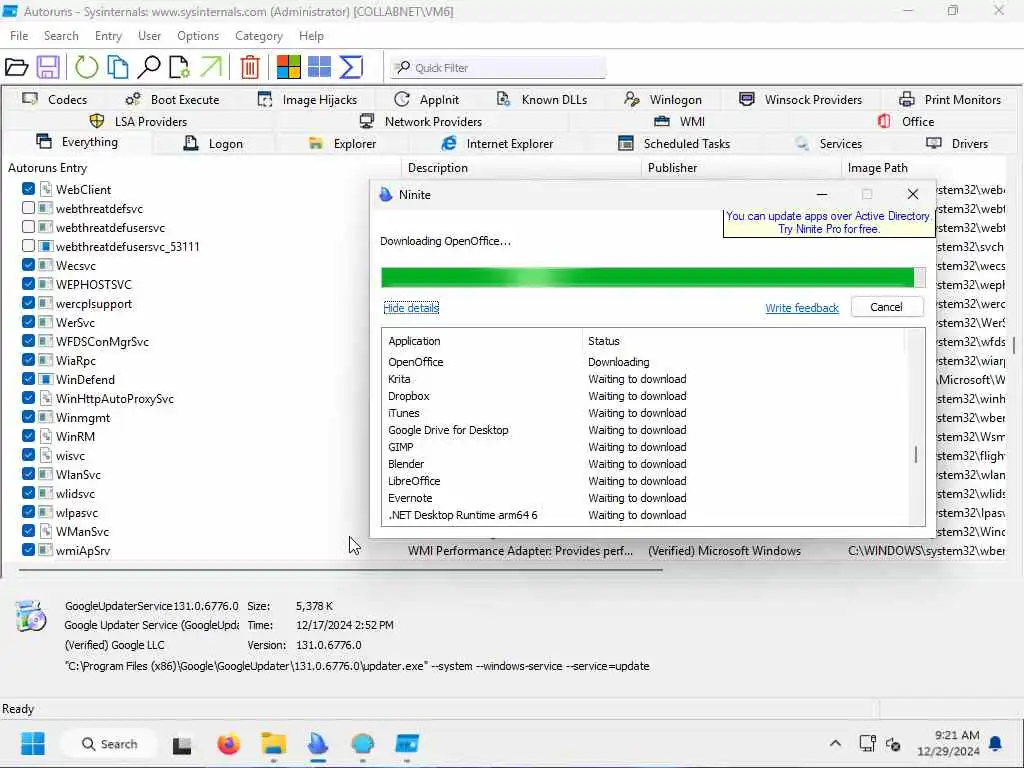
Task: Click the Refresh toolbar icon
Action: point(86,67)
